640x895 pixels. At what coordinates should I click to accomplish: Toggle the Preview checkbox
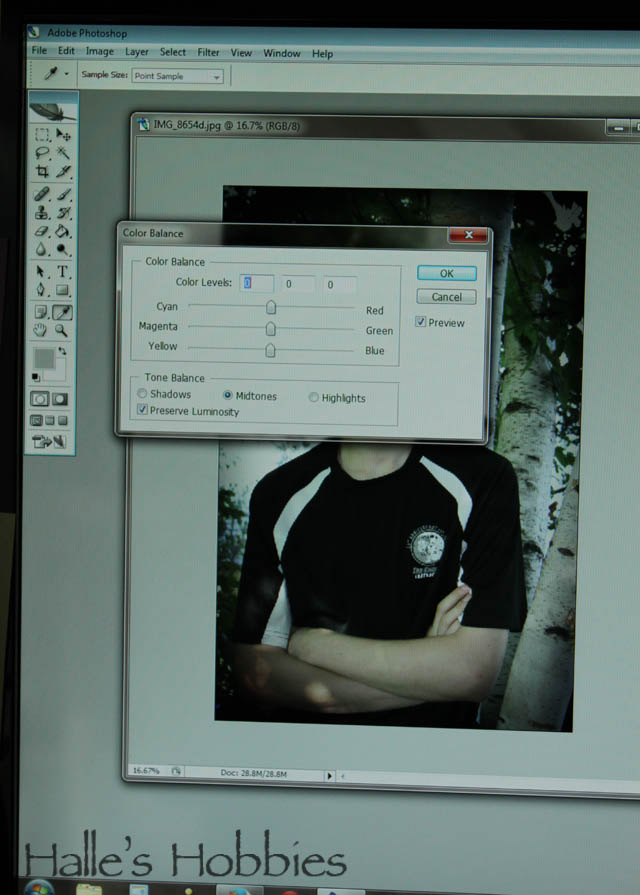(x=421, y=323)
